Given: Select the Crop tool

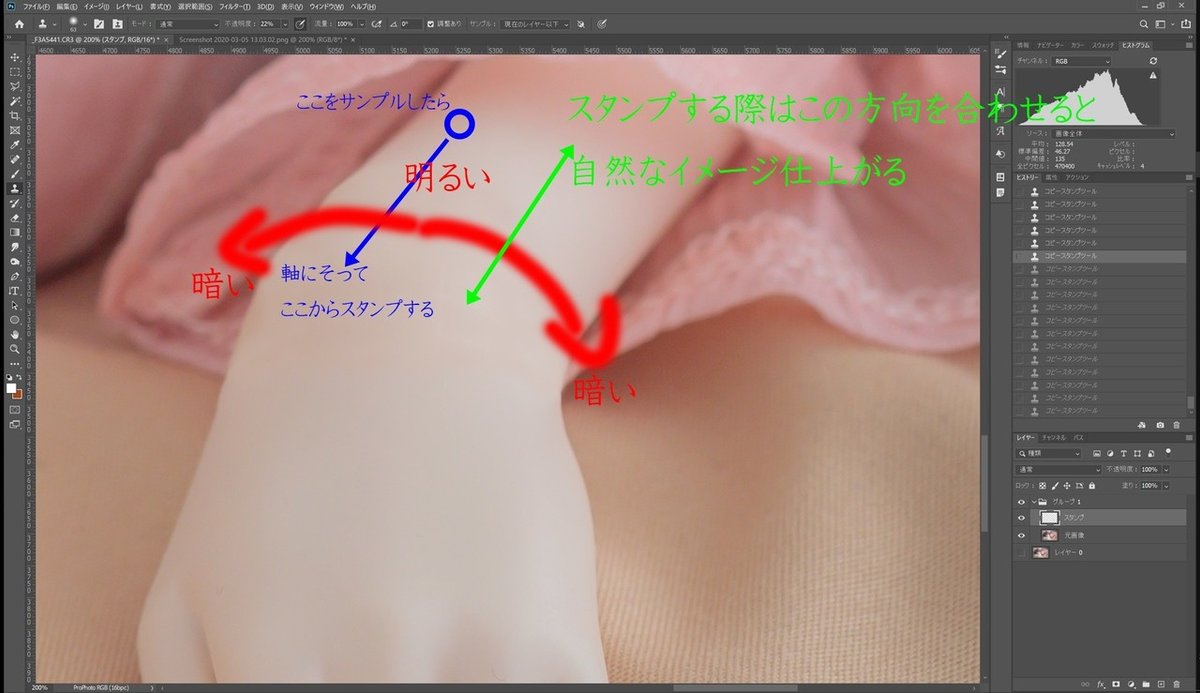Looking at the screenshot, I should click(x=15, y=116).
